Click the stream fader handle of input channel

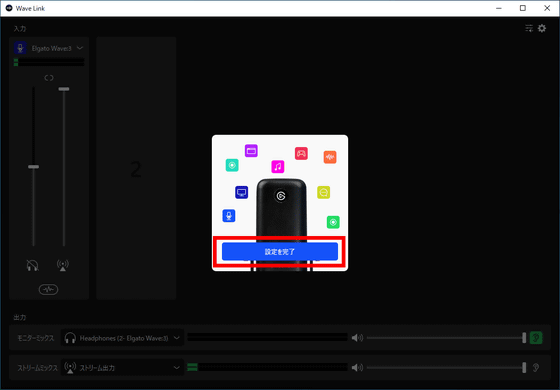click(64, 89)
